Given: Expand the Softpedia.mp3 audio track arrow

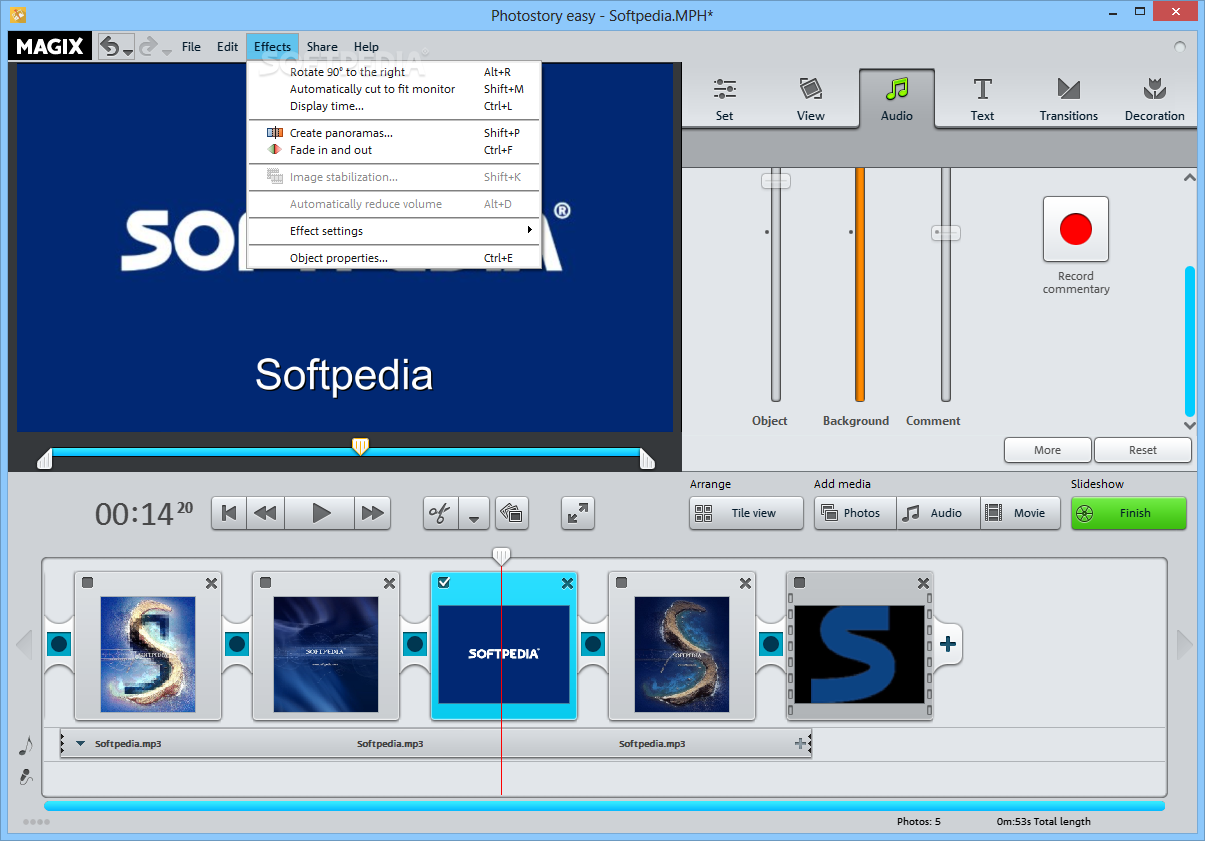Looking at the screenshot, I should click(x=81, y=744).
